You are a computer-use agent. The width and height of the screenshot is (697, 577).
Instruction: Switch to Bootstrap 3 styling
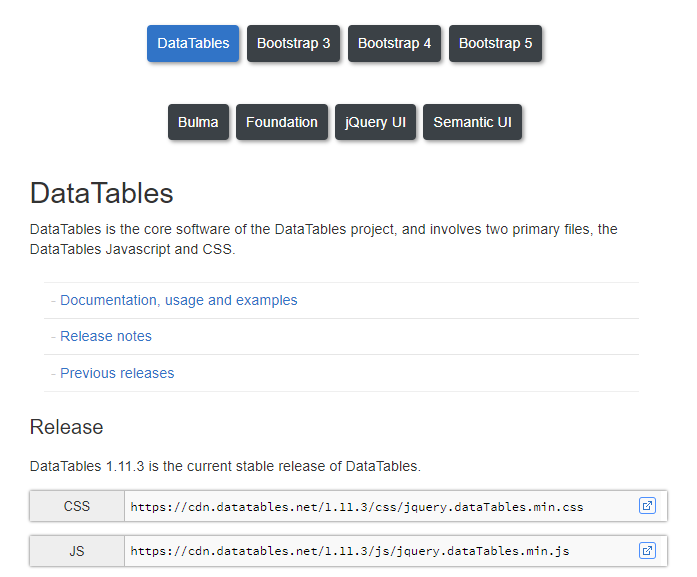pos(293,43)
